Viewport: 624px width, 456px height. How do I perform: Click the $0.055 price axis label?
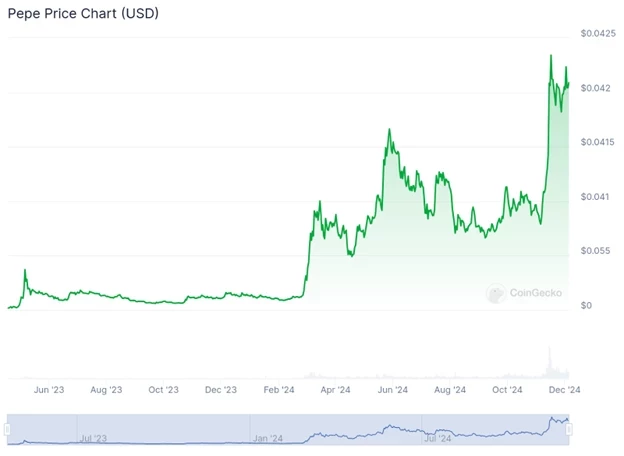(599, 250)
